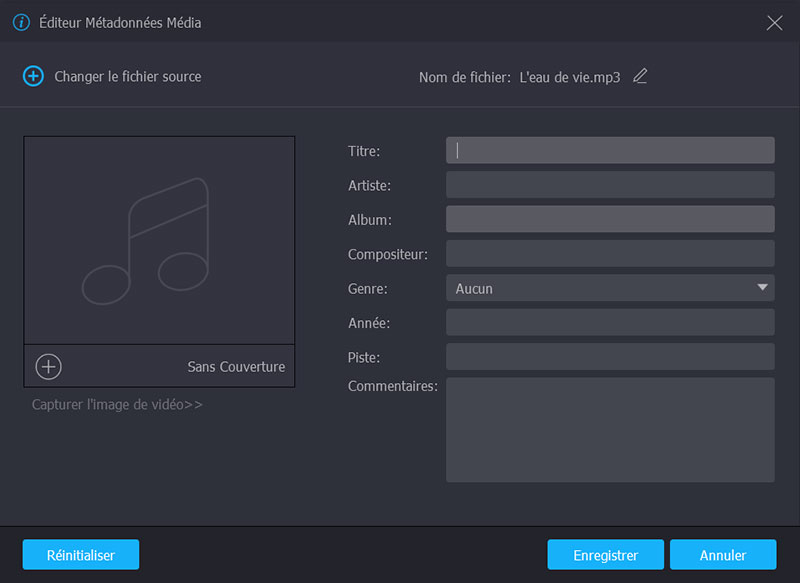Save the metadata with the Enregistrer button
Image resolution: width=800 pixels, height=583 pixels.
[x=606, y=555]
